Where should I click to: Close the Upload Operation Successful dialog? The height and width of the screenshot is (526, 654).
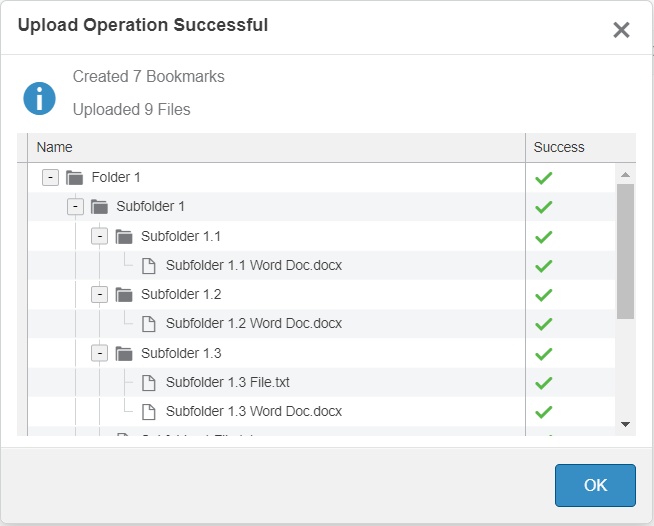(621, 30)
